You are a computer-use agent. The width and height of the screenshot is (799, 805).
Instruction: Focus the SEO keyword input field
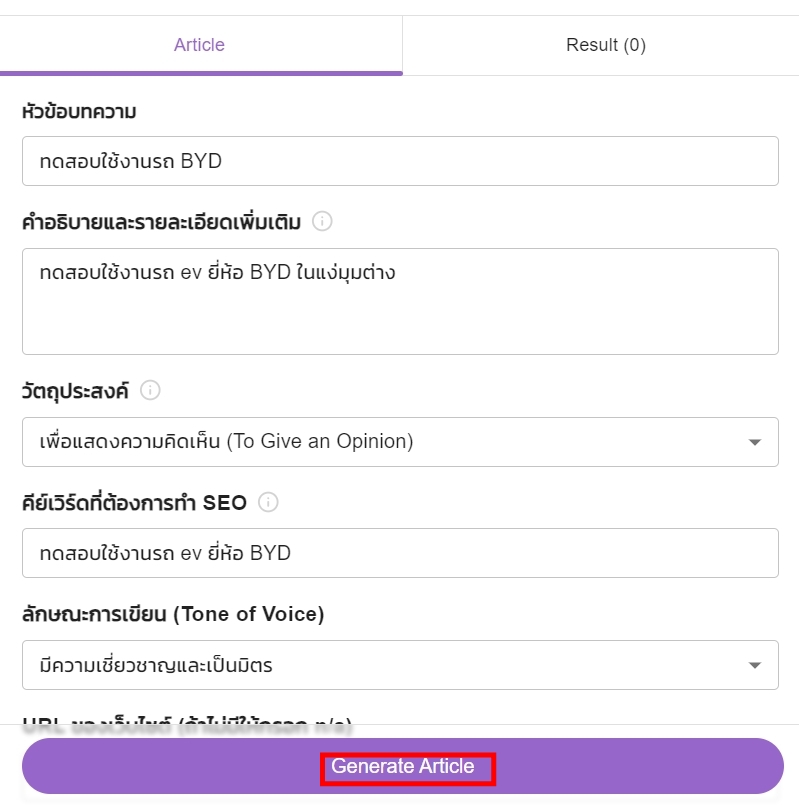coord(400,553)
